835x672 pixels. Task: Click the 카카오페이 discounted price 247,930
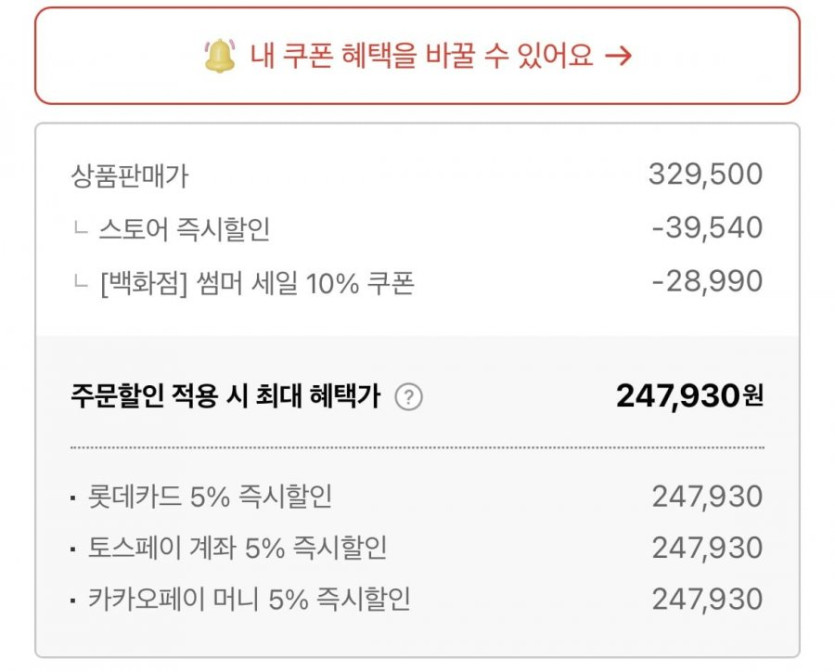pos(706,600)
